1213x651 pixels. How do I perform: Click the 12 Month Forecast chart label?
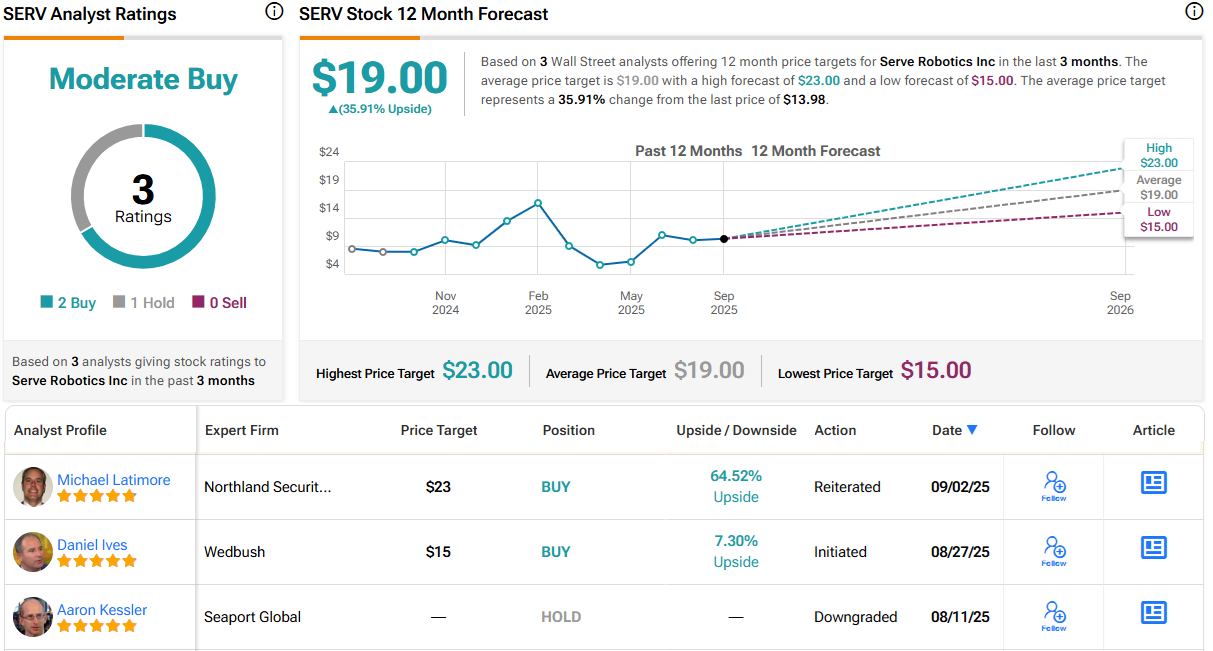[816, 151]
